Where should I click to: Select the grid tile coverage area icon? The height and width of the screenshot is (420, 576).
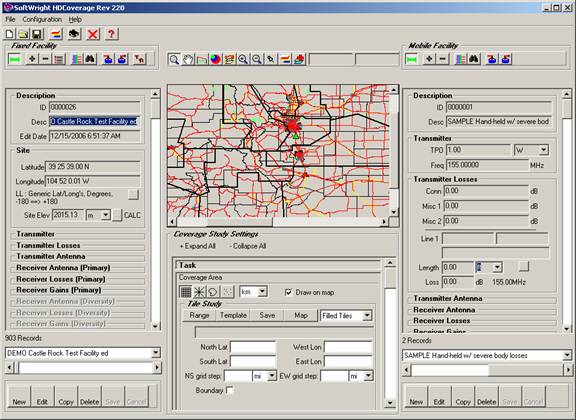click(x=186, y=292)
